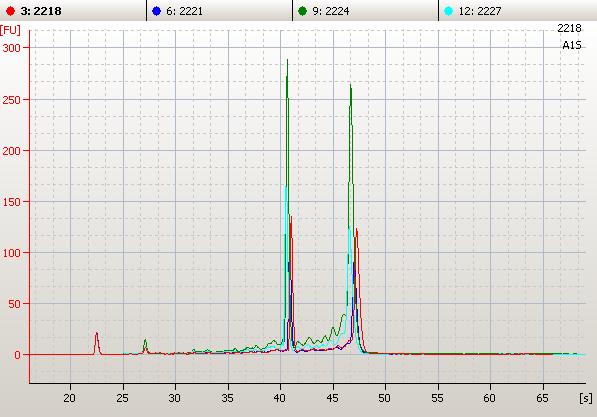This screenshot has height=417, width=597.
Task: Click the 300 value on the y-axis
Action: [x=11, y=48]
